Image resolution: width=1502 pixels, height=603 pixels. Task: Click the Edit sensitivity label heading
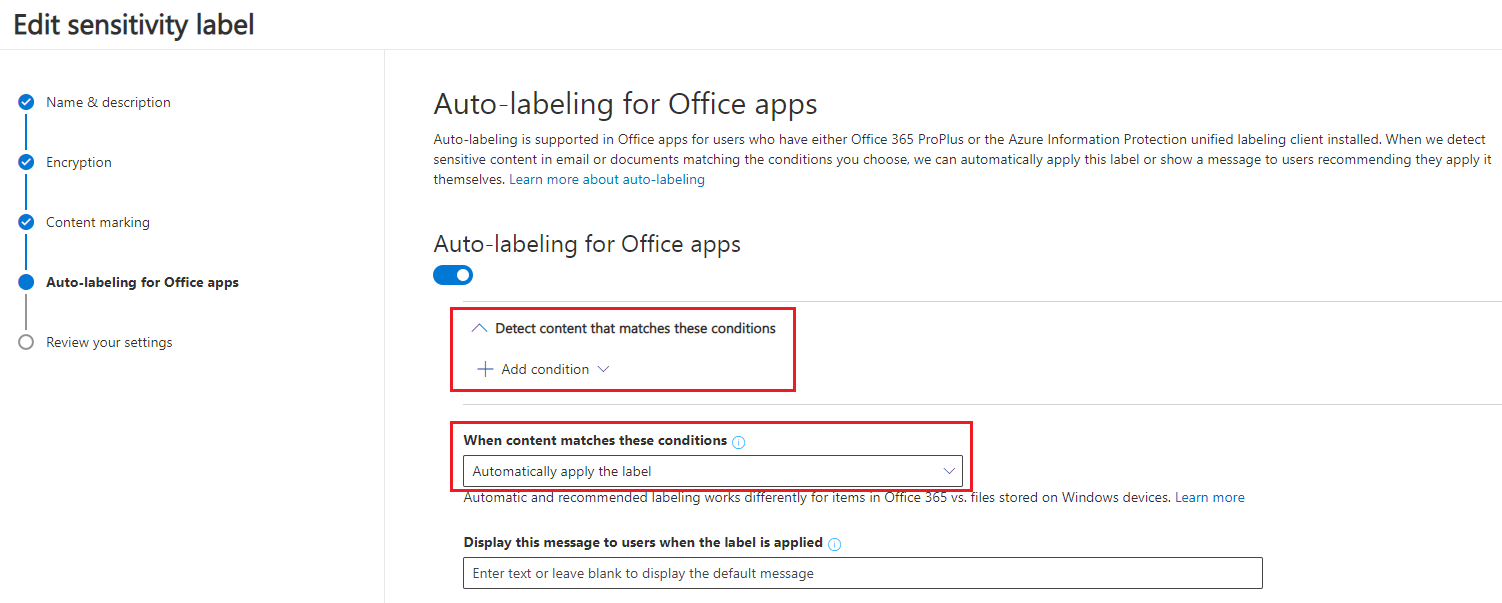pyautogui.click(x=134, y=24)
